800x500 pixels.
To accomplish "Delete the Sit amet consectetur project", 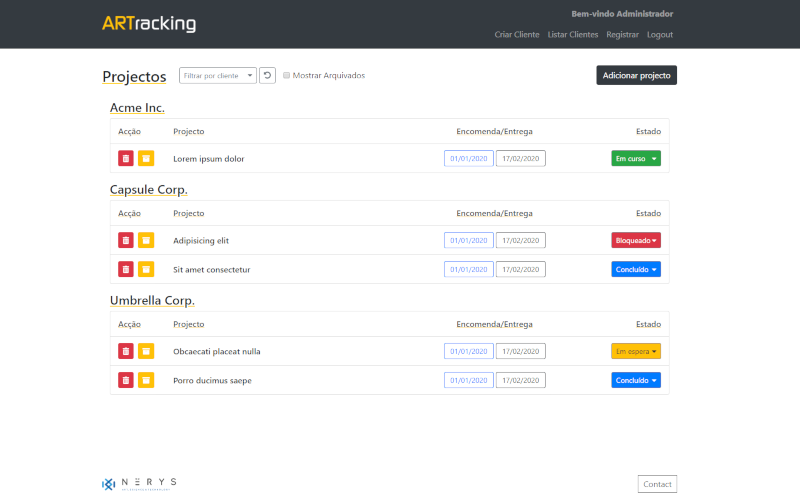I will click(x=126, y=269).
